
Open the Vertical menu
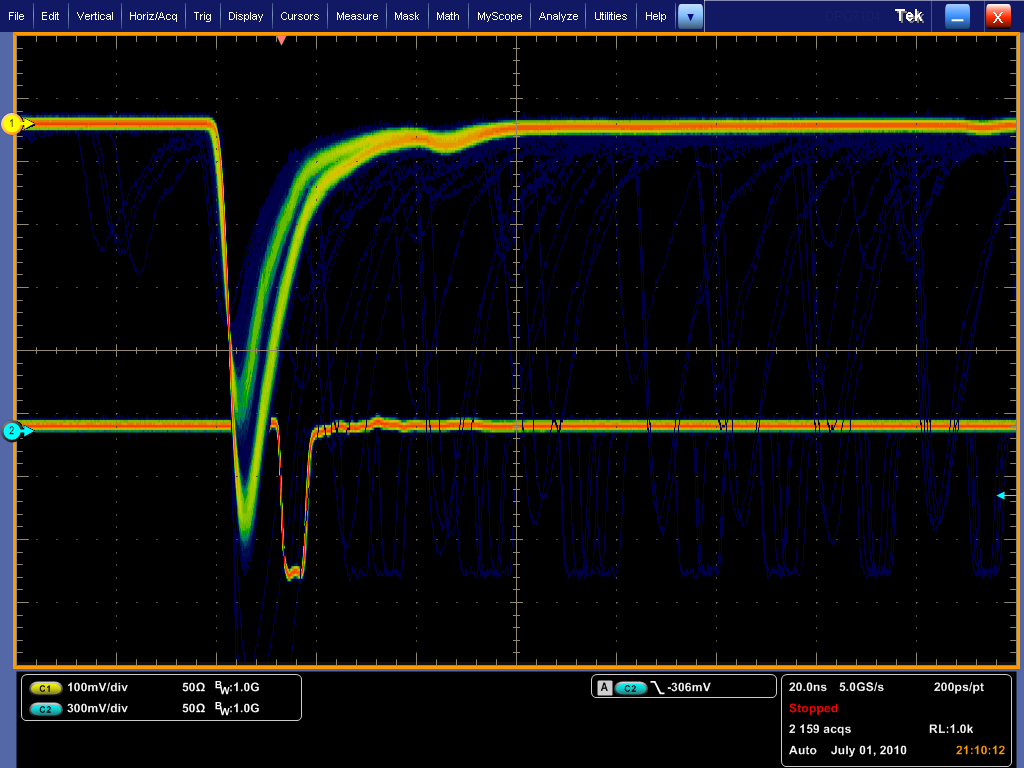coord(95,16)
